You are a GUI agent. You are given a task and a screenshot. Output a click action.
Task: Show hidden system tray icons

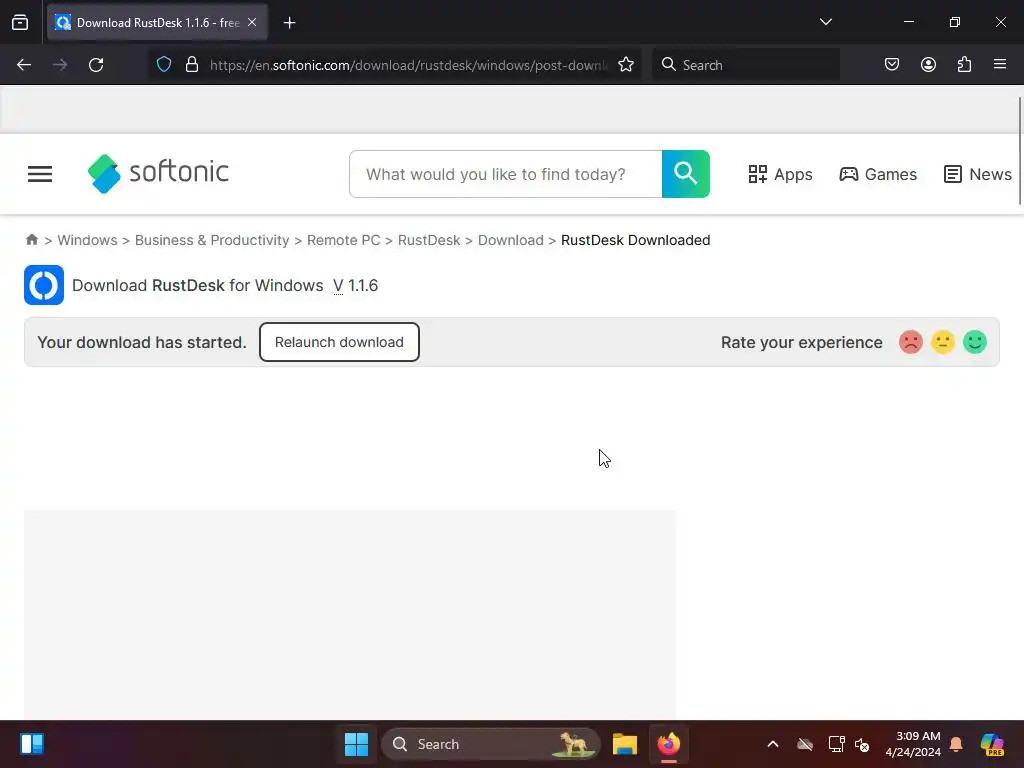coord(773,744)
